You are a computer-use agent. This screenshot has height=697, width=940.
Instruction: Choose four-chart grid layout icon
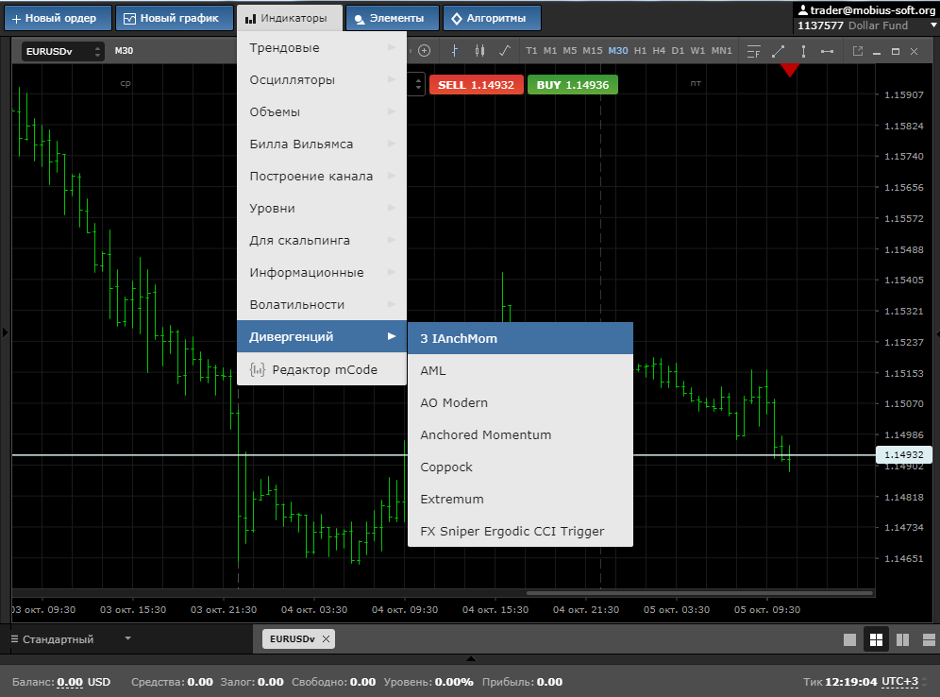point(876,640)
